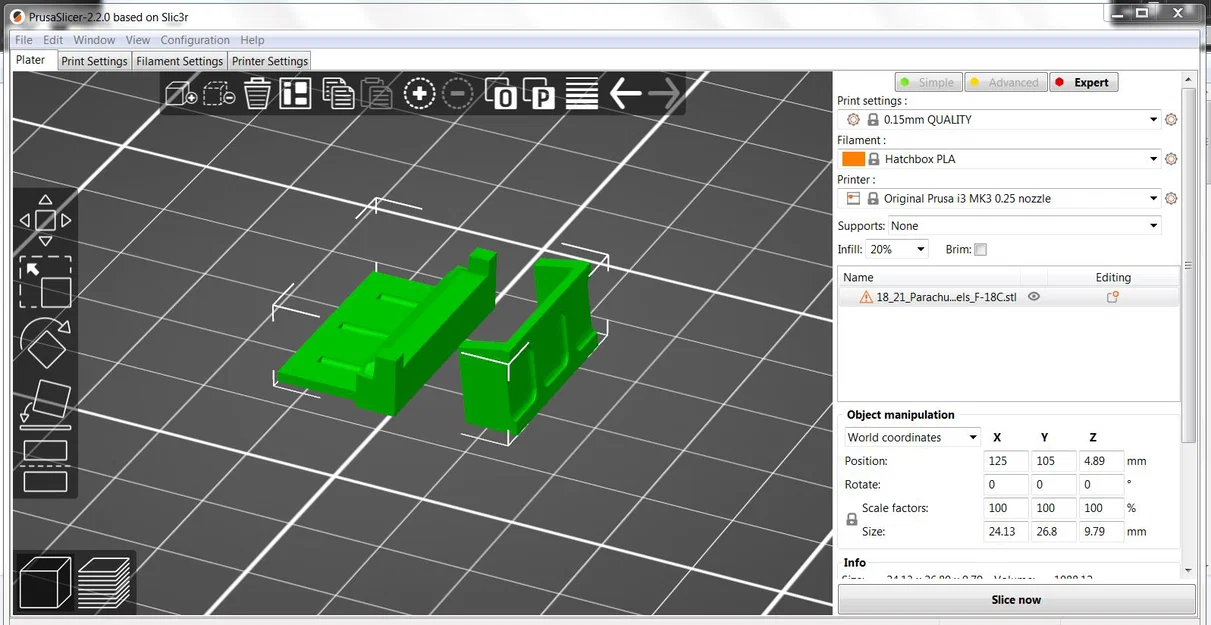
Task: Click the Split to objects icon
Action: 501,95
